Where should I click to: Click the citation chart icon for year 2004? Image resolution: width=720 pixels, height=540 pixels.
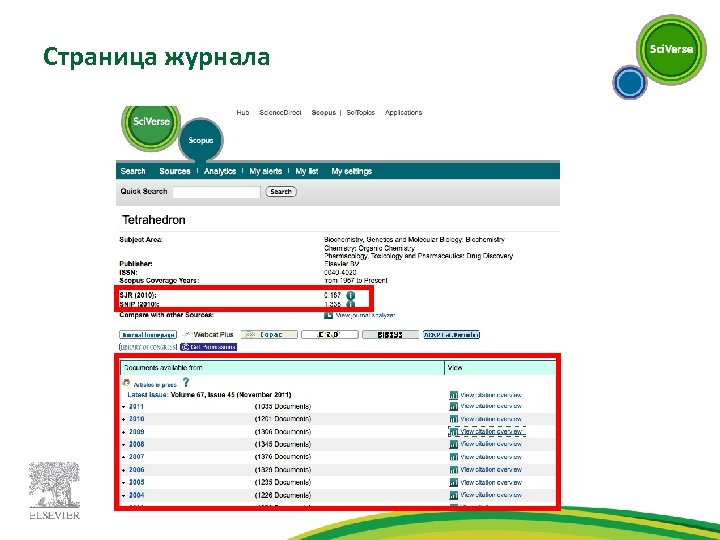(x=454, y=495)
